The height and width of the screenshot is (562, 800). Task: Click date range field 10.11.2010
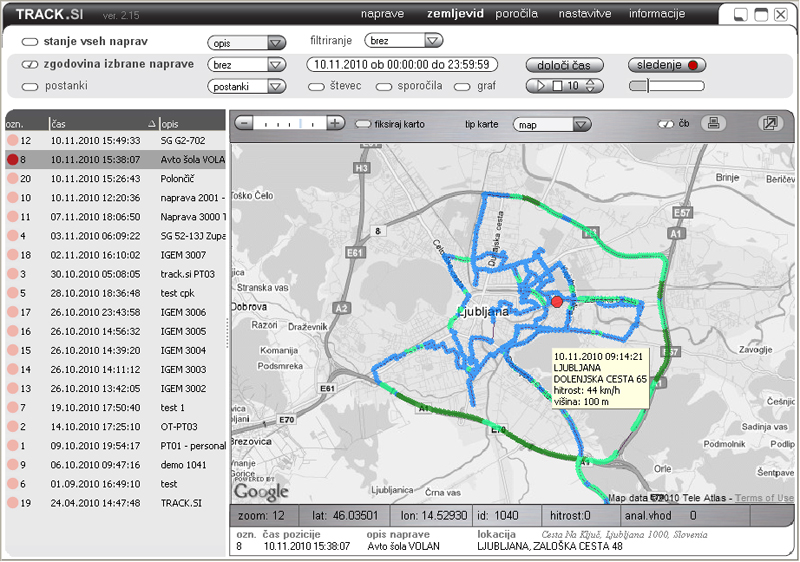[x=402, y=65]
